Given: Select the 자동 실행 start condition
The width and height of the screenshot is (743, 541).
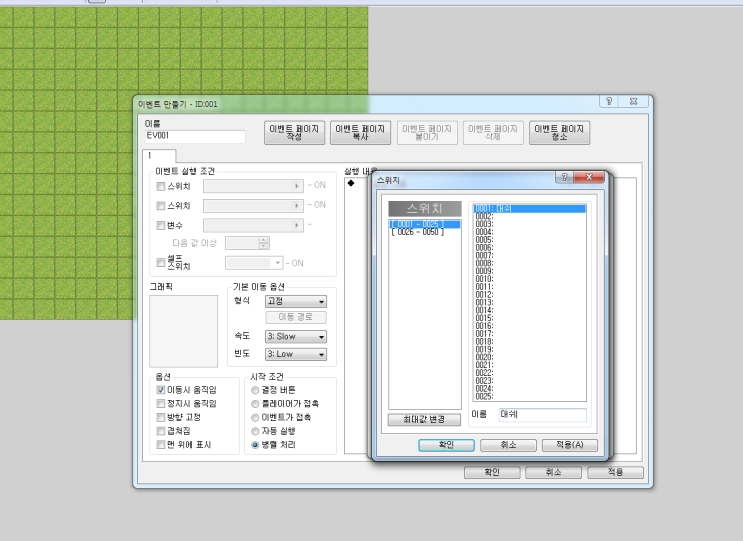Looking at the screenshot, I should 255,431.
